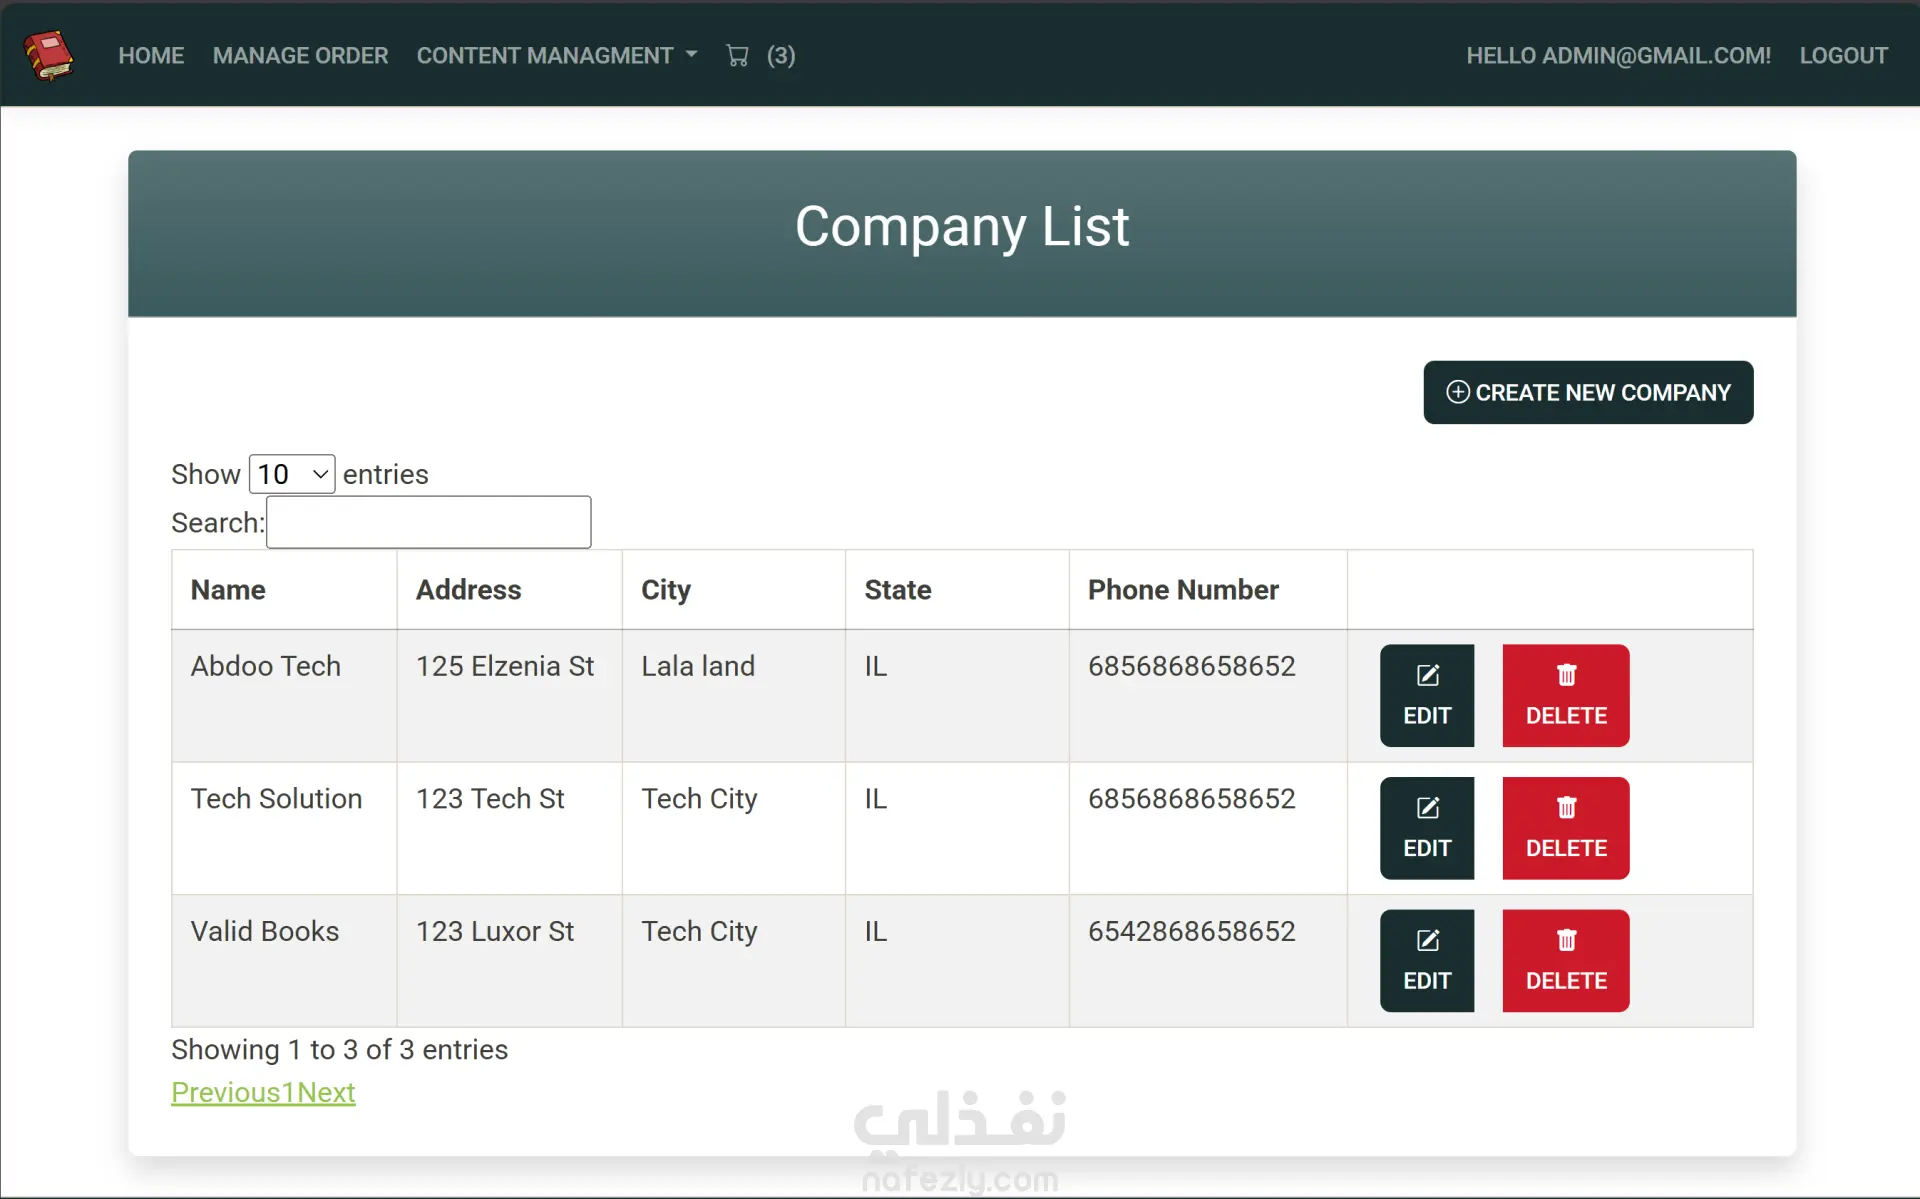Delete the Valid Books company
The image size is (1920, 1199).
click(1565, 960)
